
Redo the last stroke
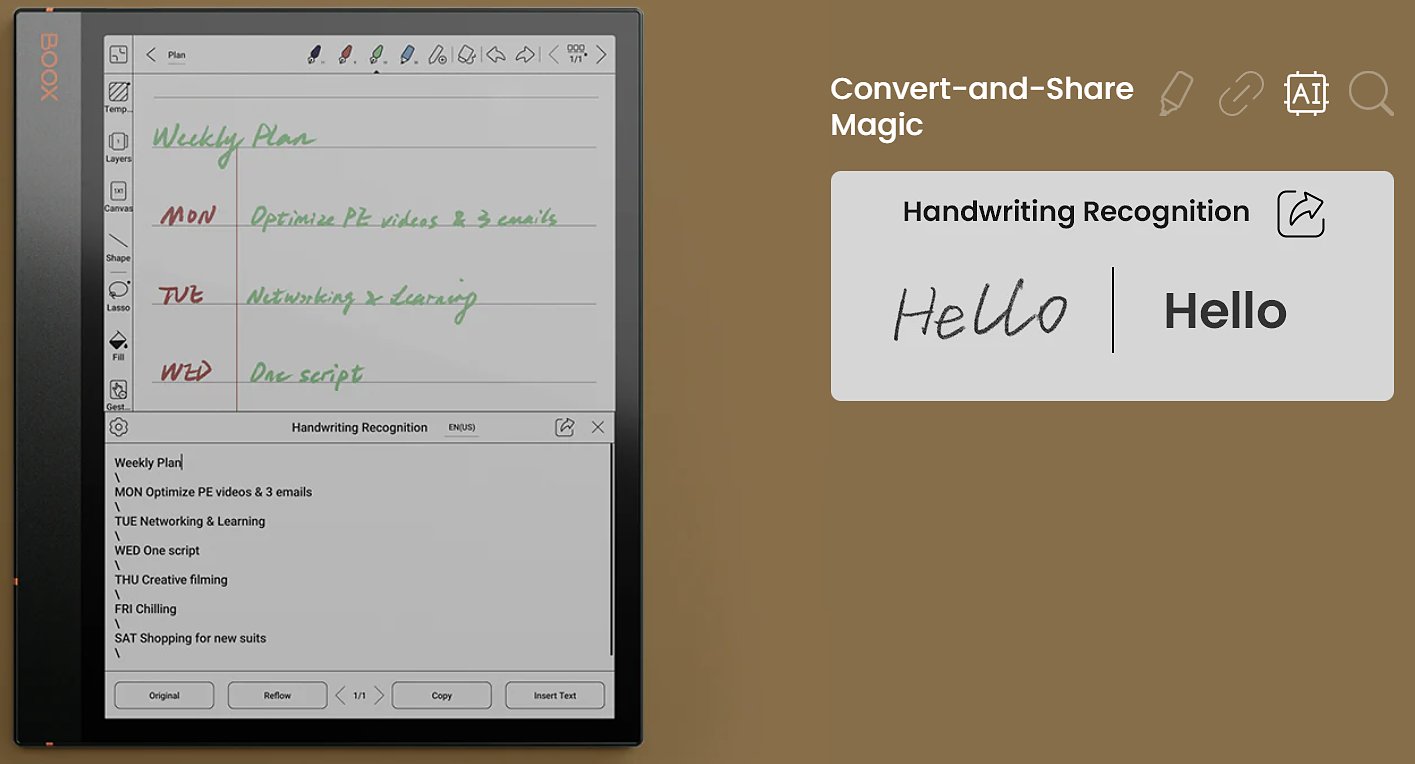[x=525, y=55]
